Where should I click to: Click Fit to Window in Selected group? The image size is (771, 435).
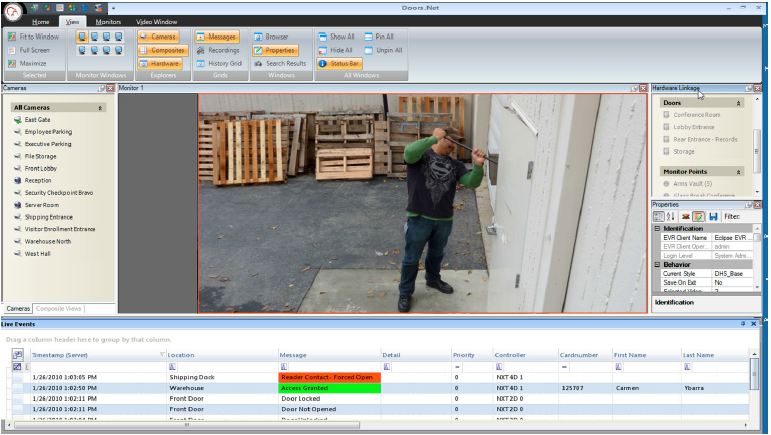33,36
